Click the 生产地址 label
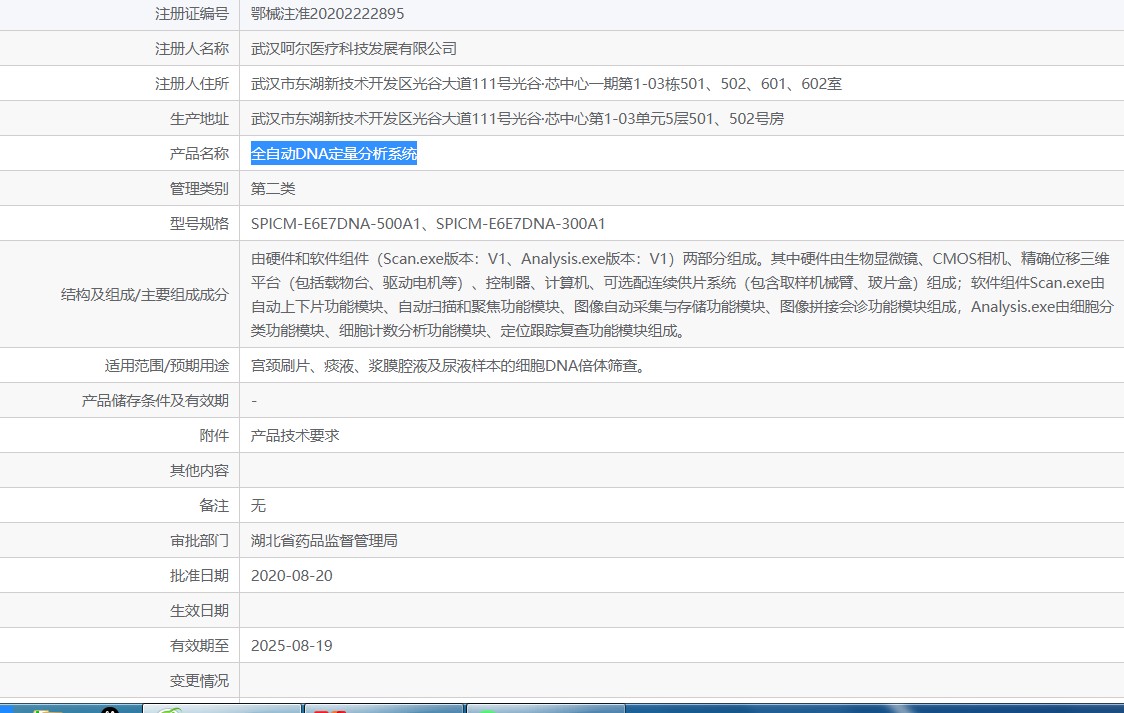1124x713 pixels. point(199,119)
